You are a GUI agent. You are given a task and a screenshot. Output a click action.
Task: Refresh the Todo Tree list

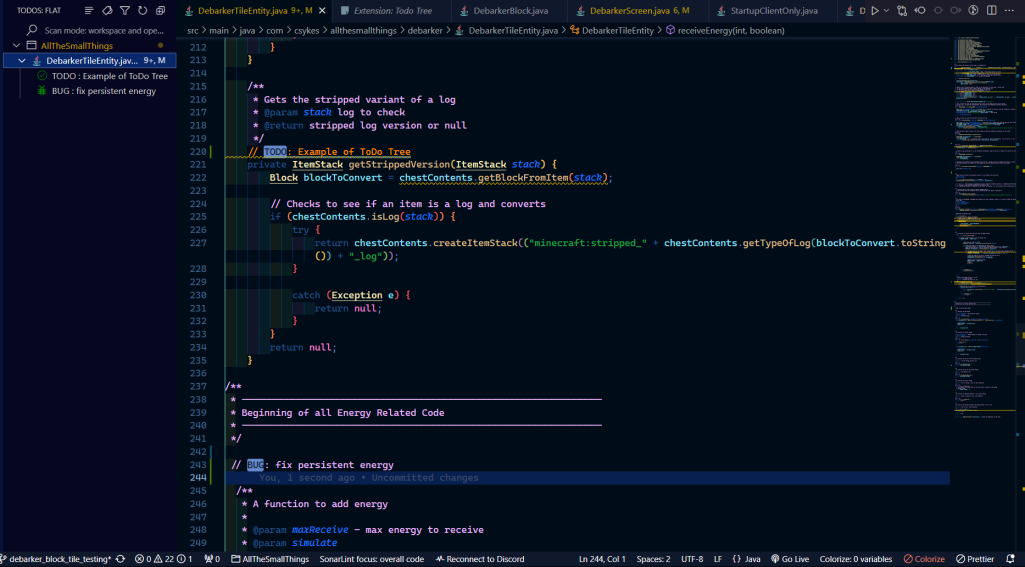point(142,11)
